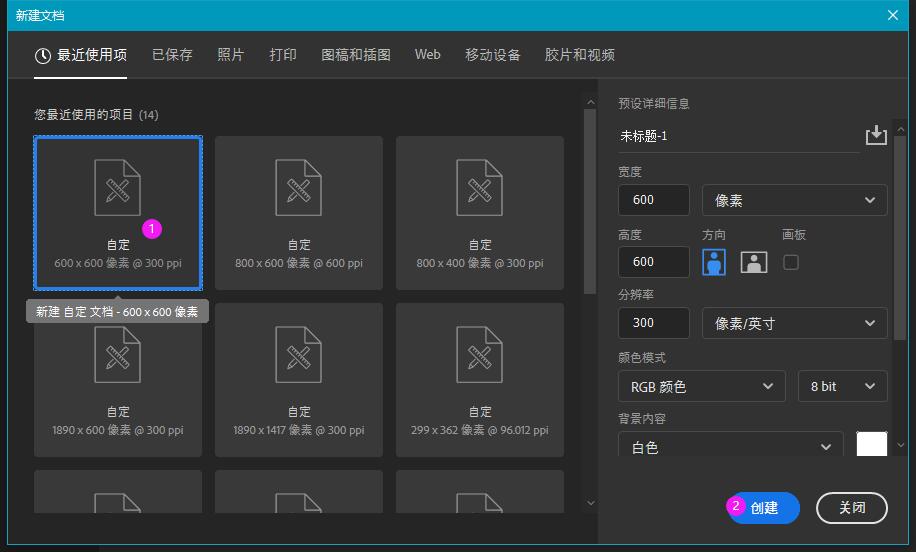The width and height of the screenshot is (916, 552).
Task: Click the document icon of 800 x 600 preset
Action: click(299, 188)
